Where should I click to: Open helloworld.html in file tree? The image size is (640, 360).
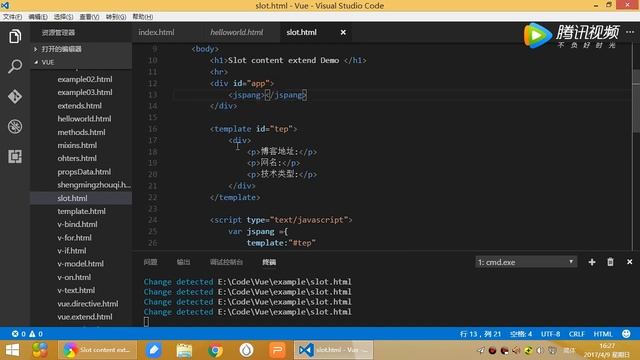pyautogui.click(x=84, y=119)
